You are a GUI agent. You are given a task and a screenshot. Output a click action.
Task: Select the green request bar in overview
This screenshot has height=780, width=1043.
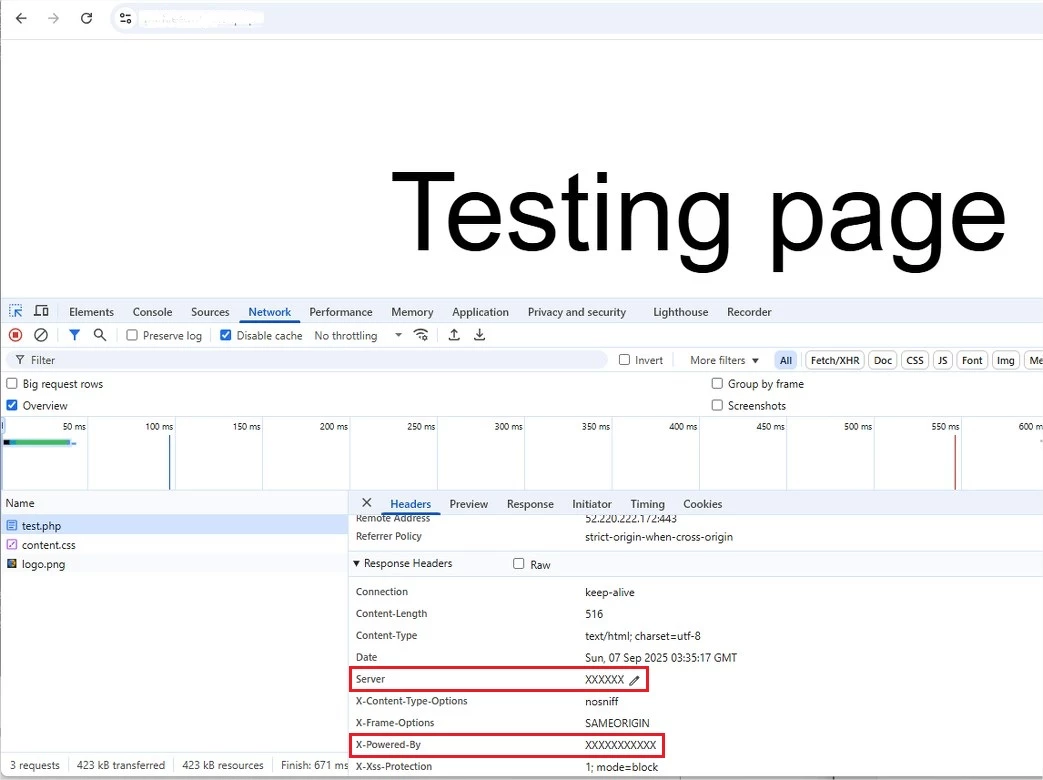tap(40, 442)
